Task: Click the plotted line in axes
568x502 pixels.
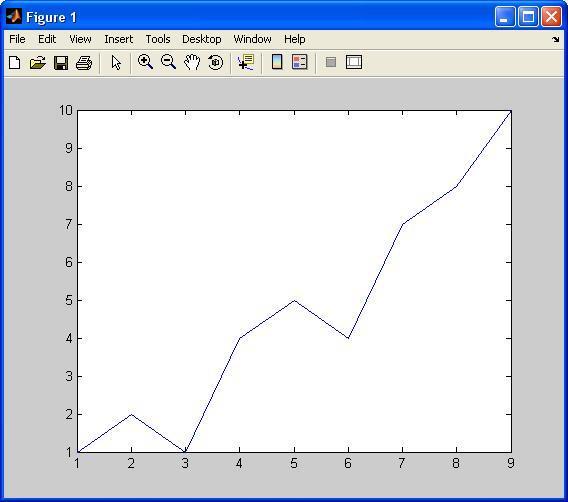Action: coord(375,281)
